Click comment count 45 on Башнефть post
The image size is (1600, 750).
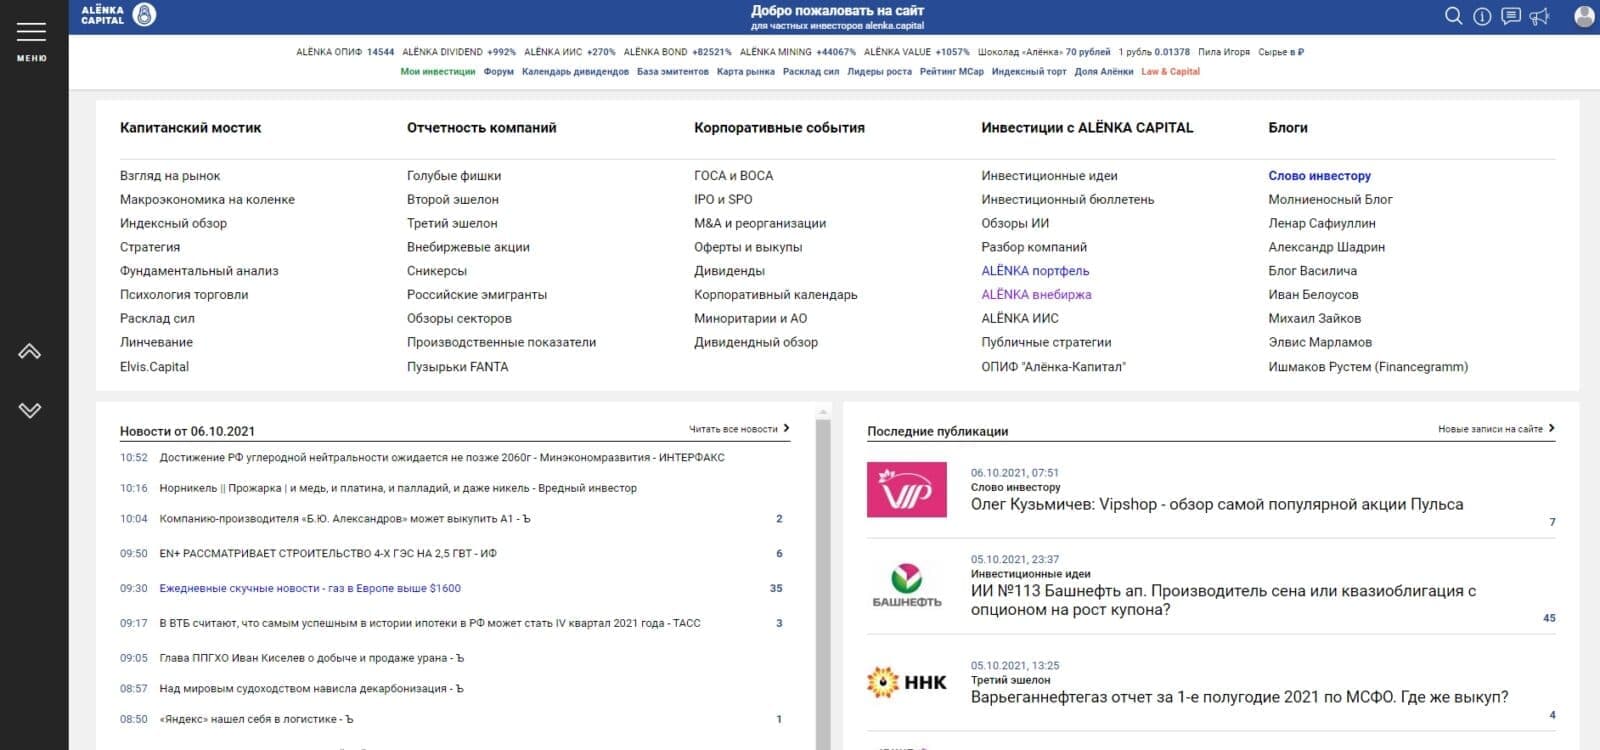(x=1549, y=618)
